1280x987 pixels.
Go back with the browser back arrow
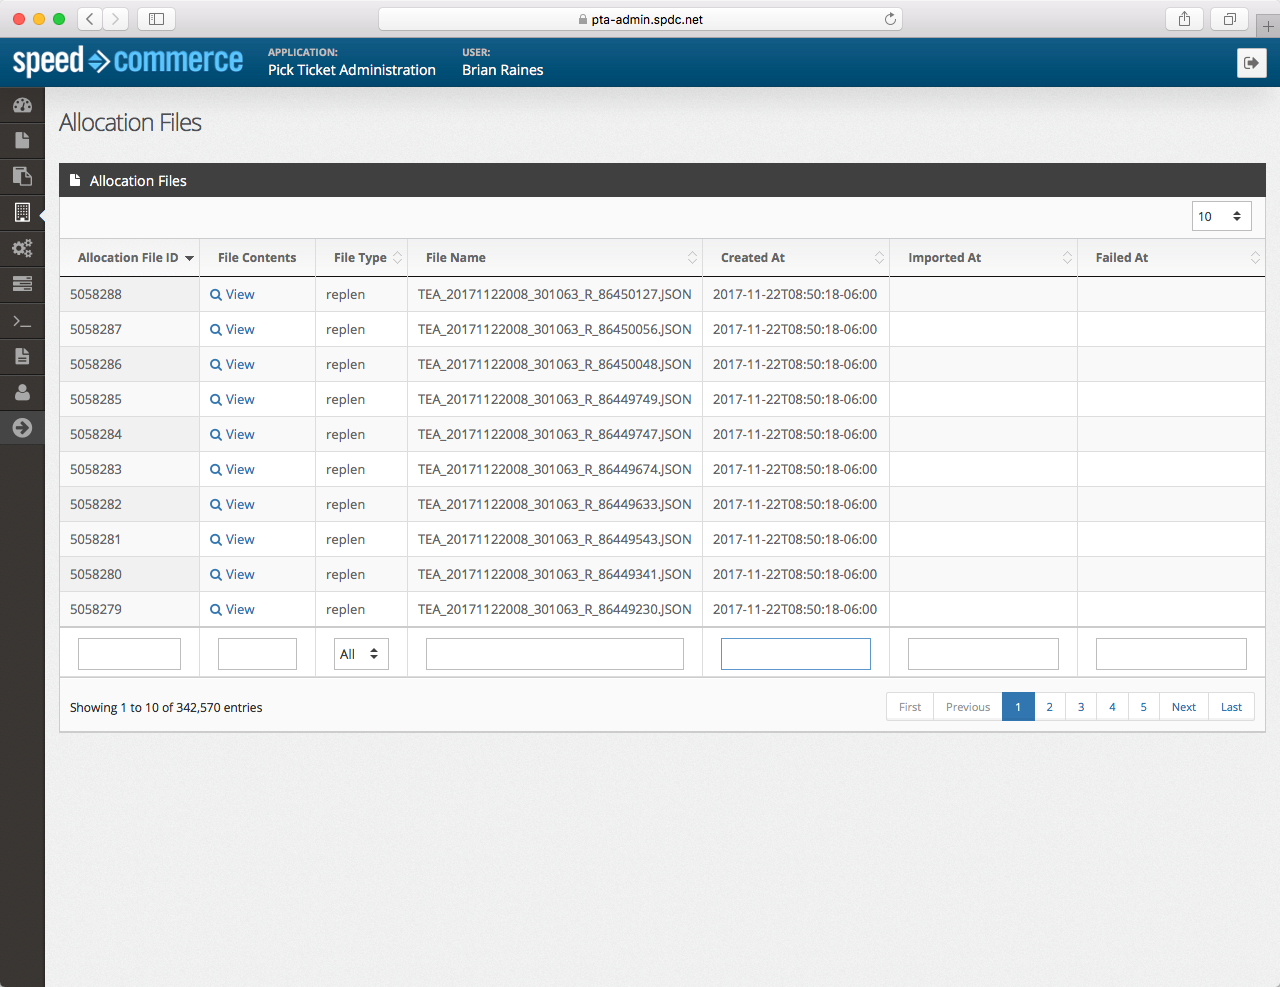(x=90, y=18)
